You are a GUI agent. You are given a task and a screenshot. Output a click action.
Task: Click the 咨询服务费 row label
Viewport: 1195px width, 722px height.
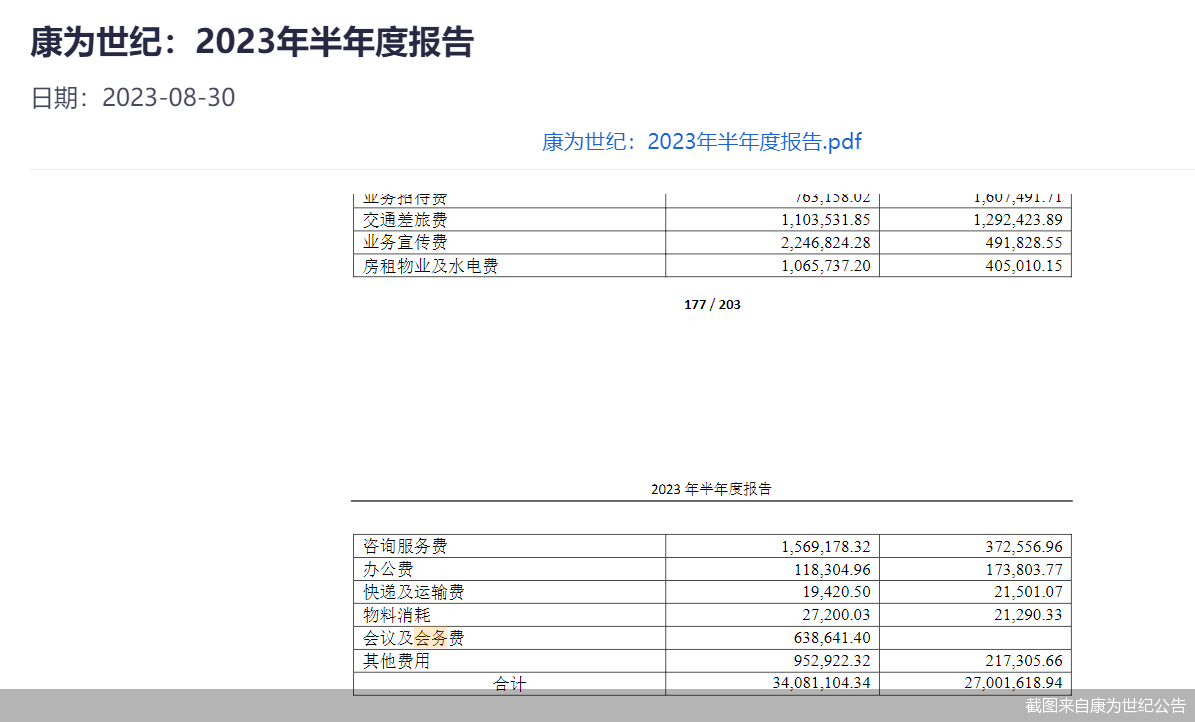[405, 546]
